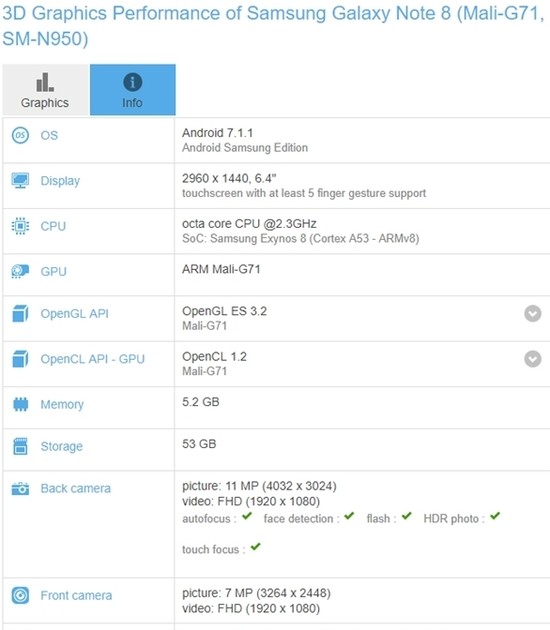Click the OpenCL API - GPU label
Screen dimensions: 550x630
[92, 359]
